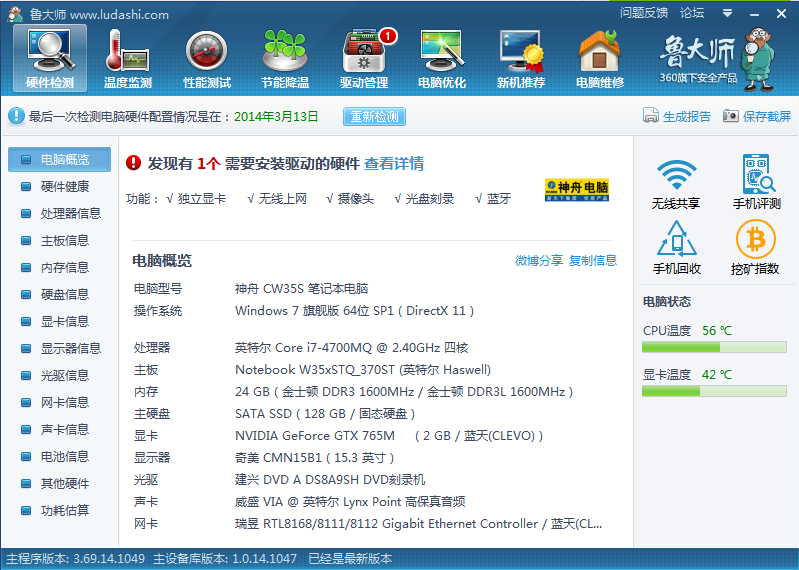799x570 pixels.
Task: Open 挖矿指数 bitcoin mining index
Action: pos(756,248)
